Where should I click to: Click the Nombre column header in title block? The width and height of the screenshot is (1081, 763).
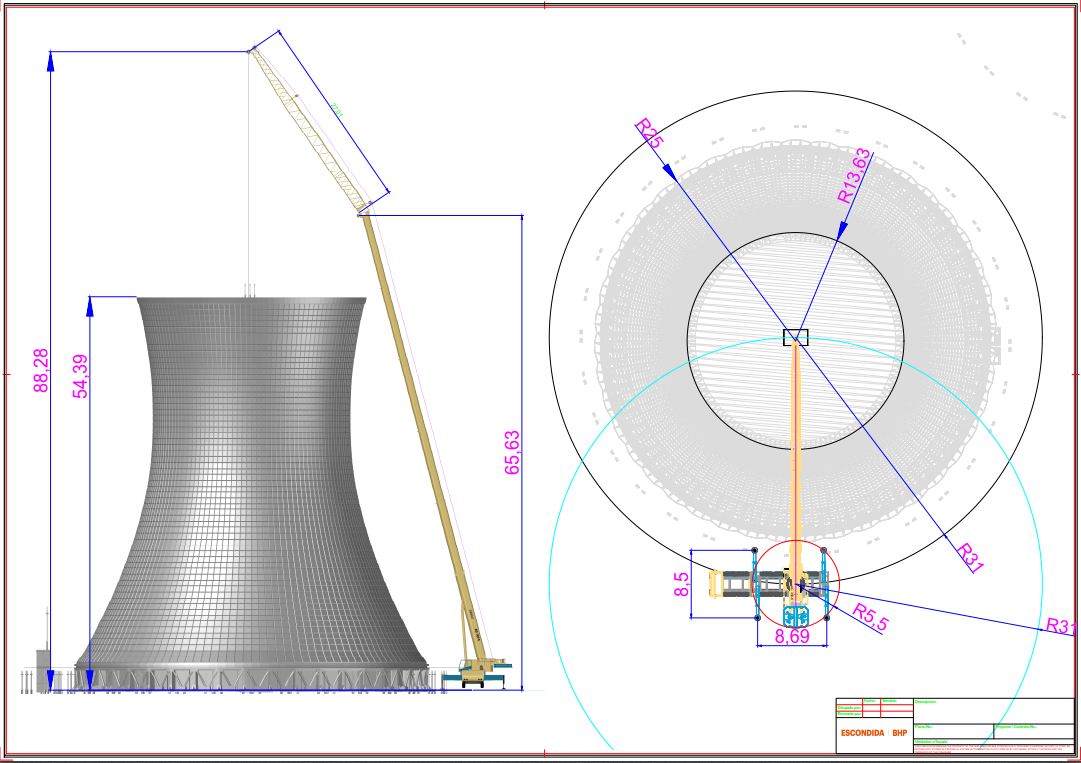(x=889, y=701)
